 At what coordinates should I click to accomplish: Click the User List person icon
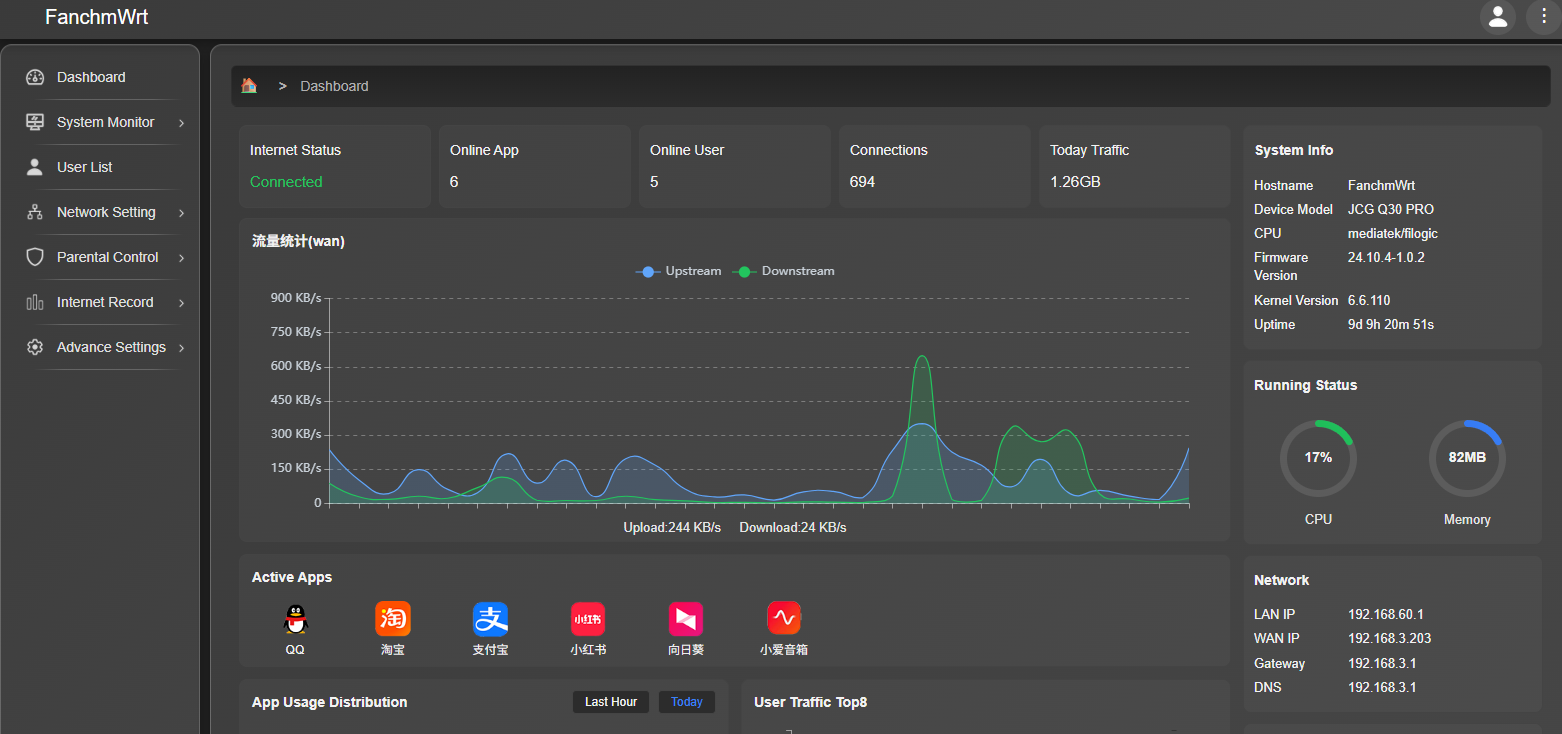tap(35, 166)
